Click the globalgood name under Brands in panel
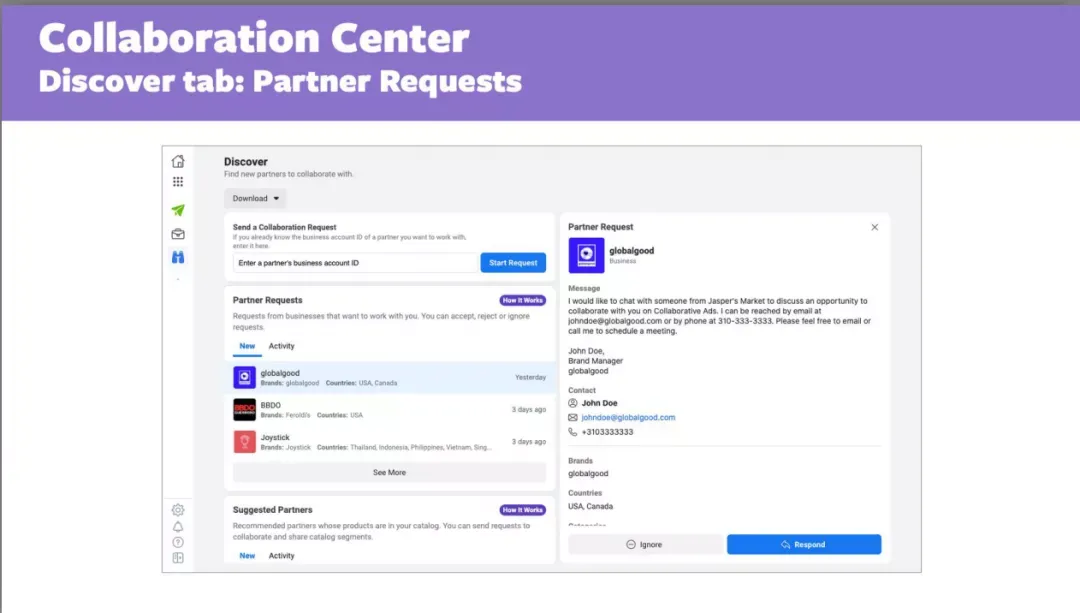The width and height of the screenshot is (1080, 613). (588, 474)
